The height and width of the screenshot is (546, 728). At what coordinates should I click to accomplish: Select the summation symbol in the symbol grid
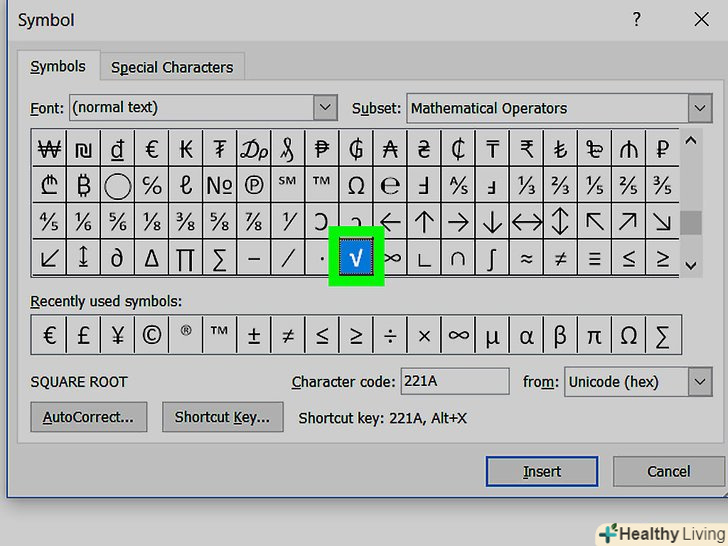[x=220, y=257]
